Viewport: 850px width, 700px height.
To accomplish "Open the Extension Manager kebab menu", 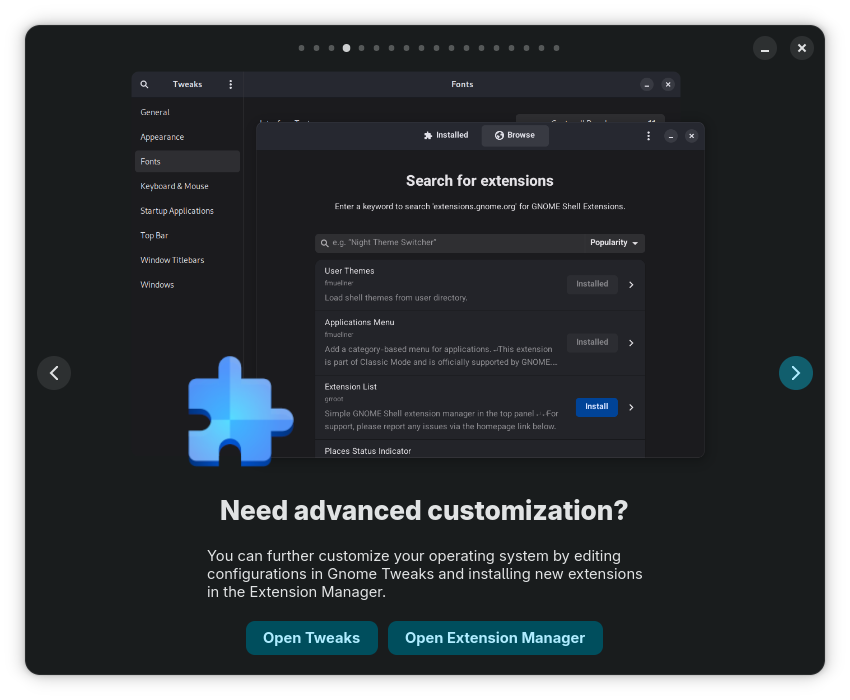I will coord(648,136).
